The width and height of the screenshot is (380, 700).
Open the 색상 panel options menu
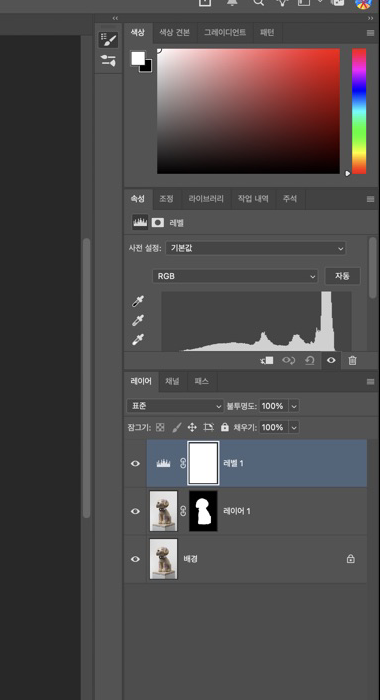(370, 33)
